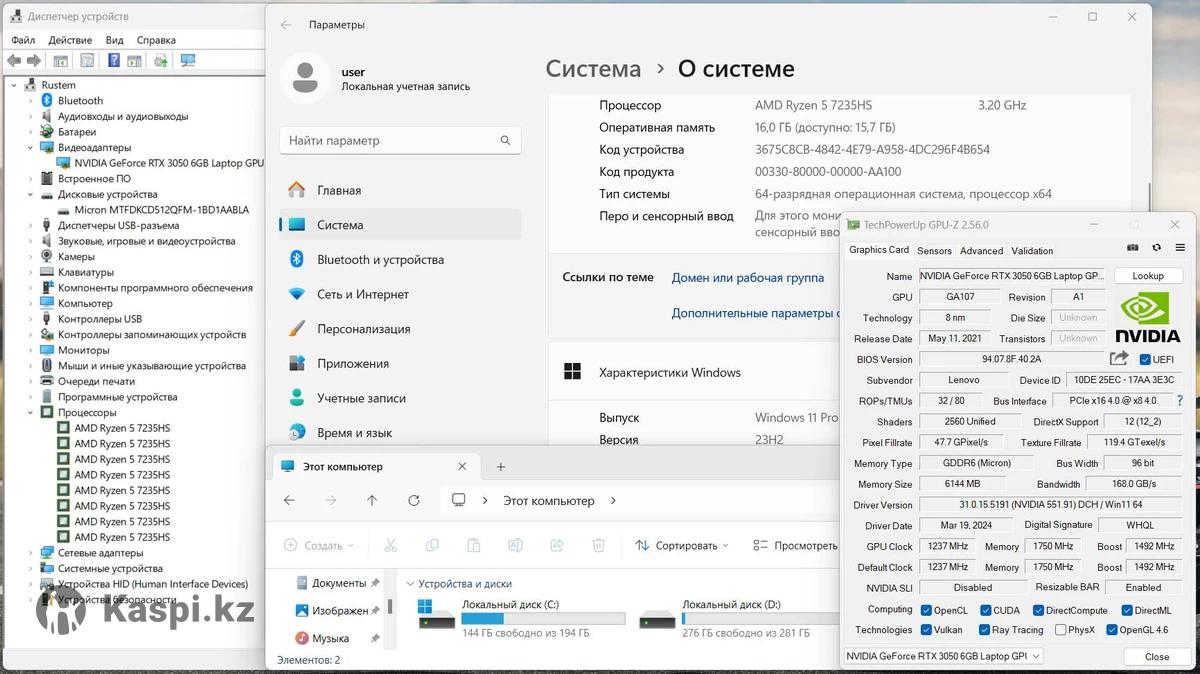The image size is (1200, 674).
Task: Open the Действие menu in Device Manager
Action: coord(70,40)
